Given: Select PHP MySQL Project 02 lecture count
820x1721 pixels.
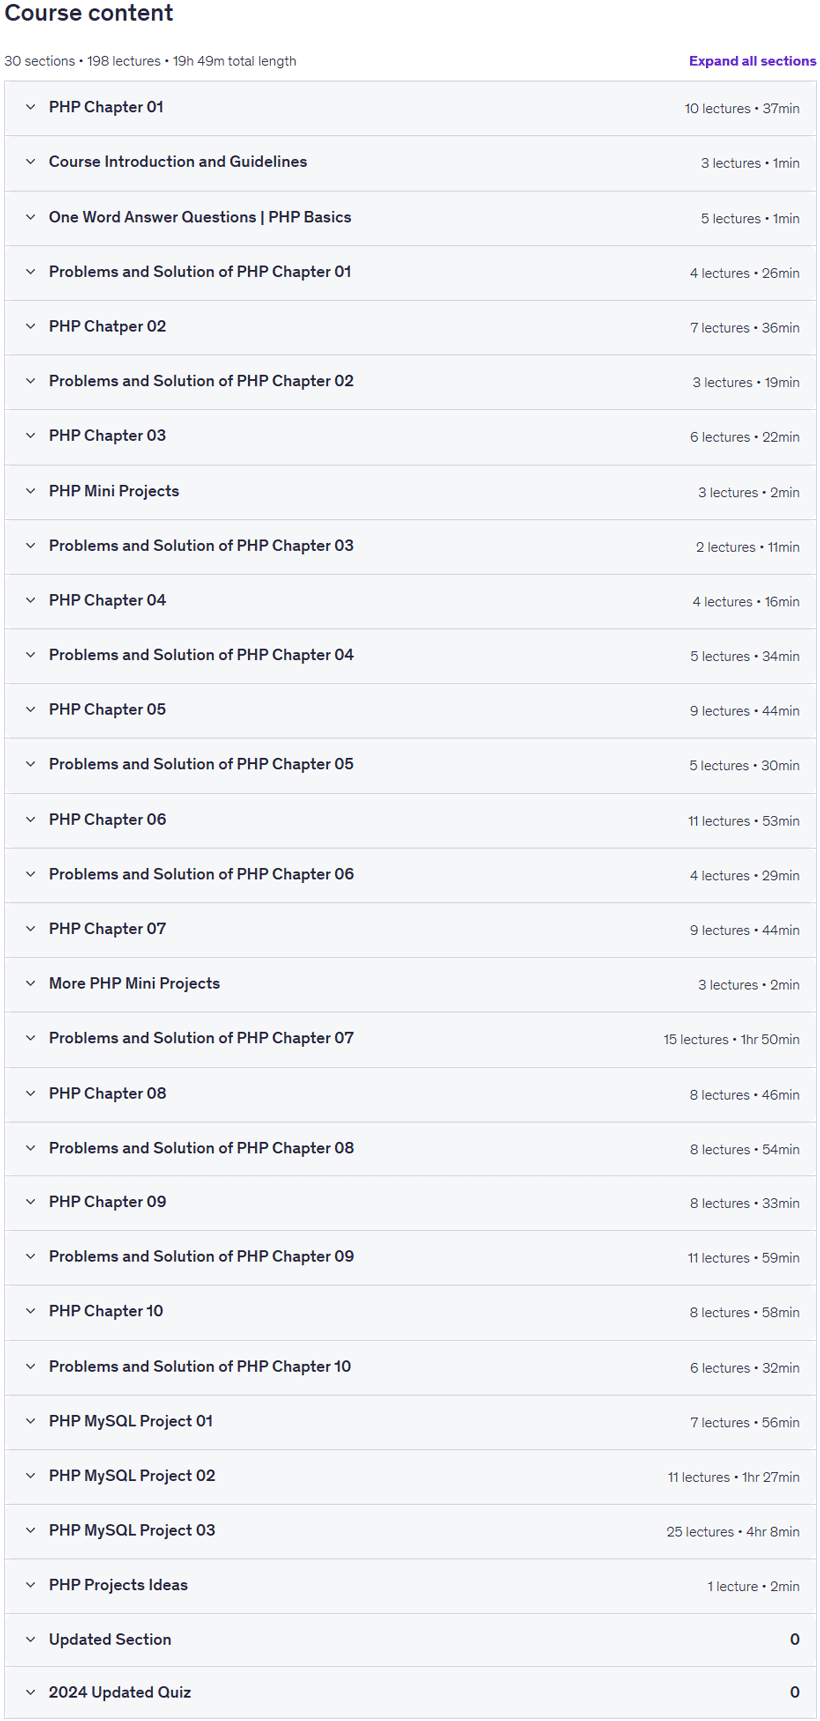Looking at the screenshot, I should (699, 1477).
